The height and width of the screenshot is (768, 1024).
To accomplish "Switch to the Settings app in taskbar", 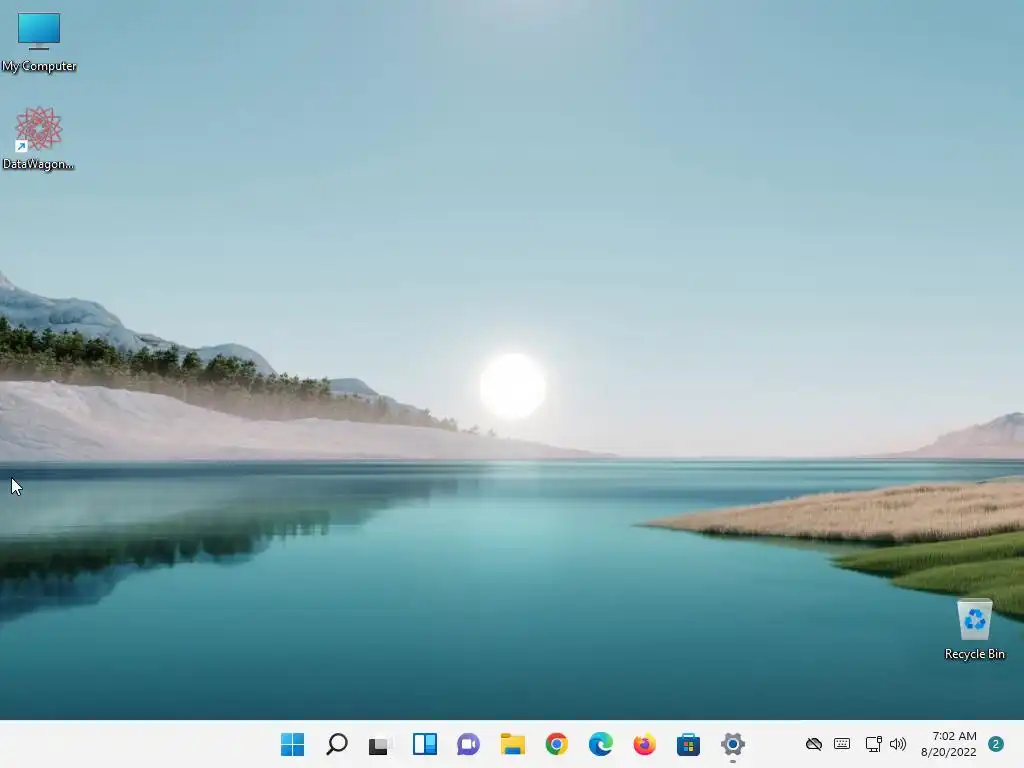I will tap(733, 744).
